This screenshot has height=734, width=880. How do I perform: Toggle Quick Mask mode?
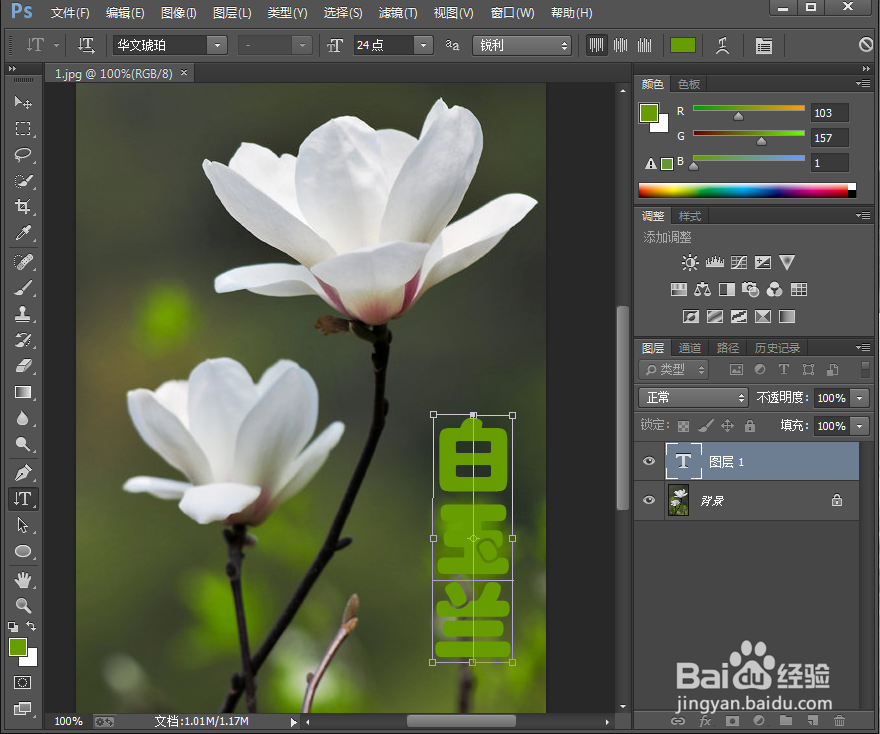[x=22, y=682]
